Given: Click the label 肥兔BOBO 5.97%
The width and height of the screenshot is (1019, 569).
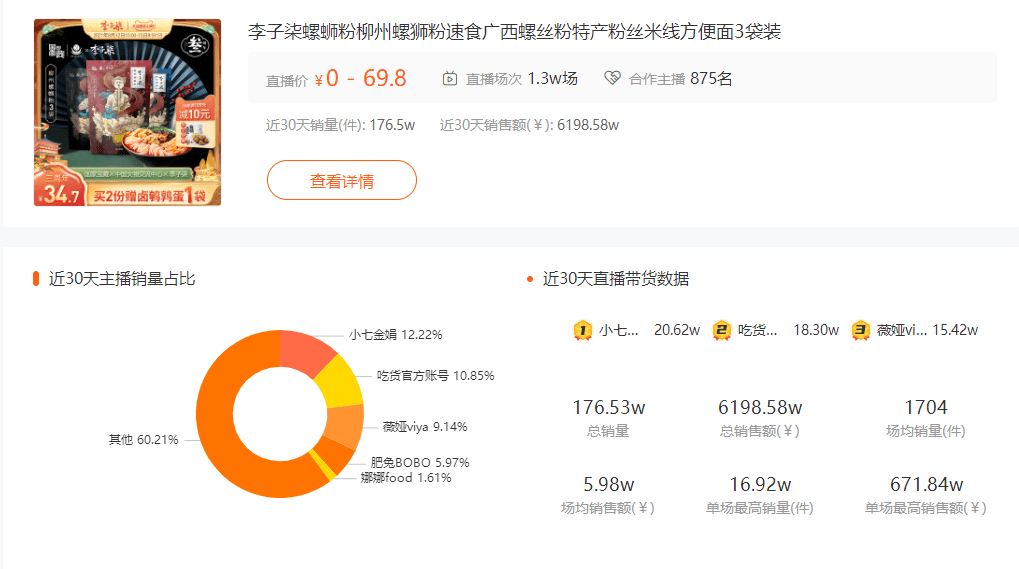Looking at the screenshot, I should coord(420,462).
